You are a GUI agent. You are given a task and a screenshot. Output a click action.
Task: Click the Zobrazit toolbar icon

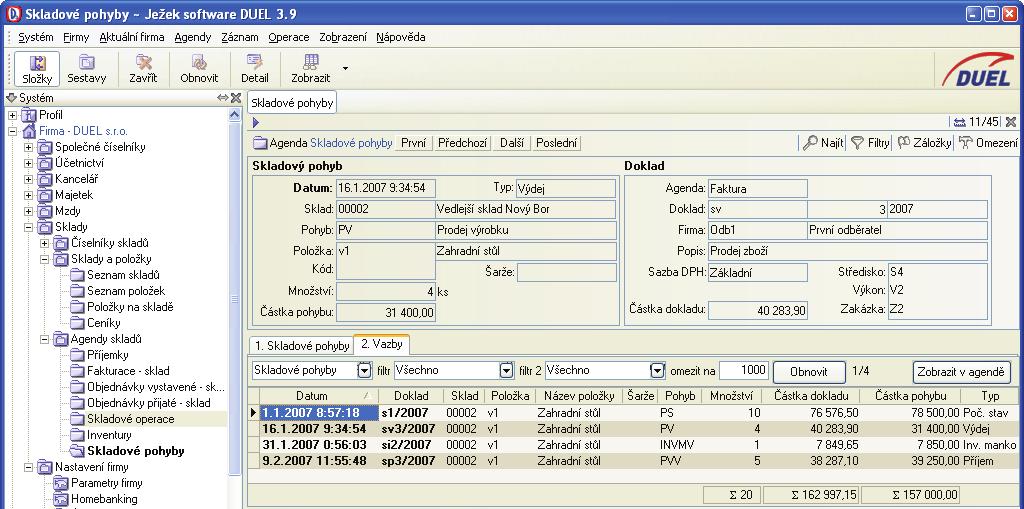click(x=310, y=69)
